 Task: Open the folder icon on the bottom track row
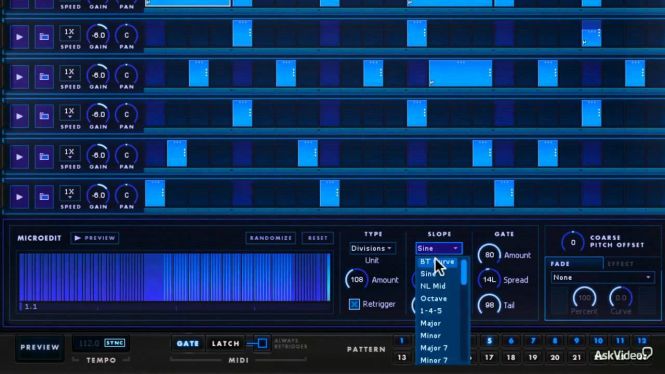[44, 197]
